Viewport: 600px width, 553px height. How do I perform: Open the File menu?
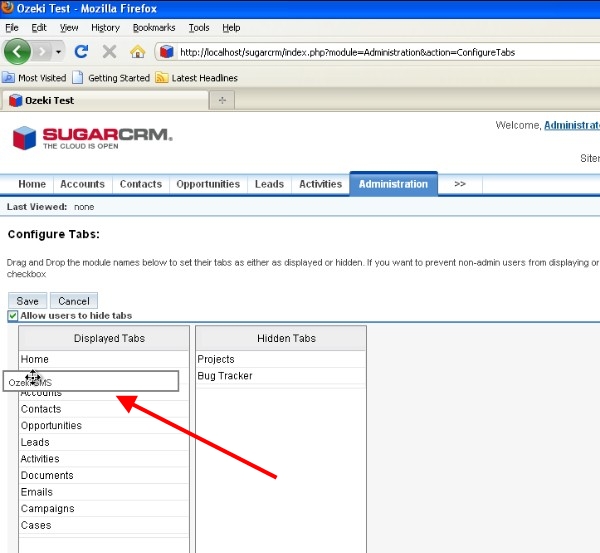point(12,28)
